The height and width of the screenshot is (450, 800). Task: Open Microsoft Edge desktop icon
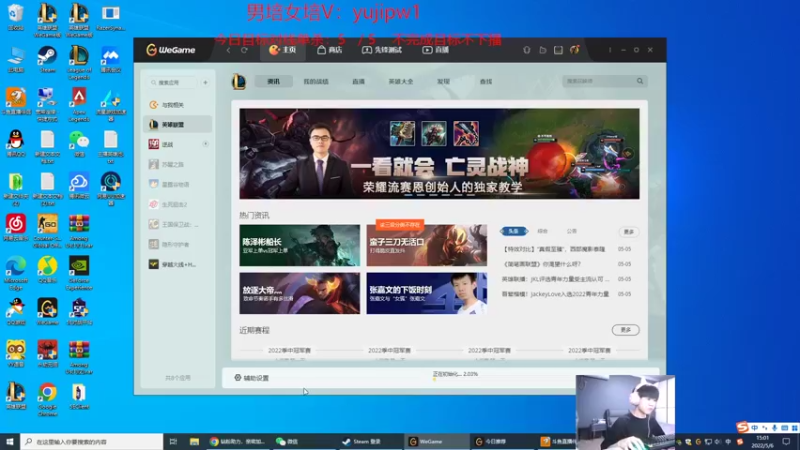16,273
